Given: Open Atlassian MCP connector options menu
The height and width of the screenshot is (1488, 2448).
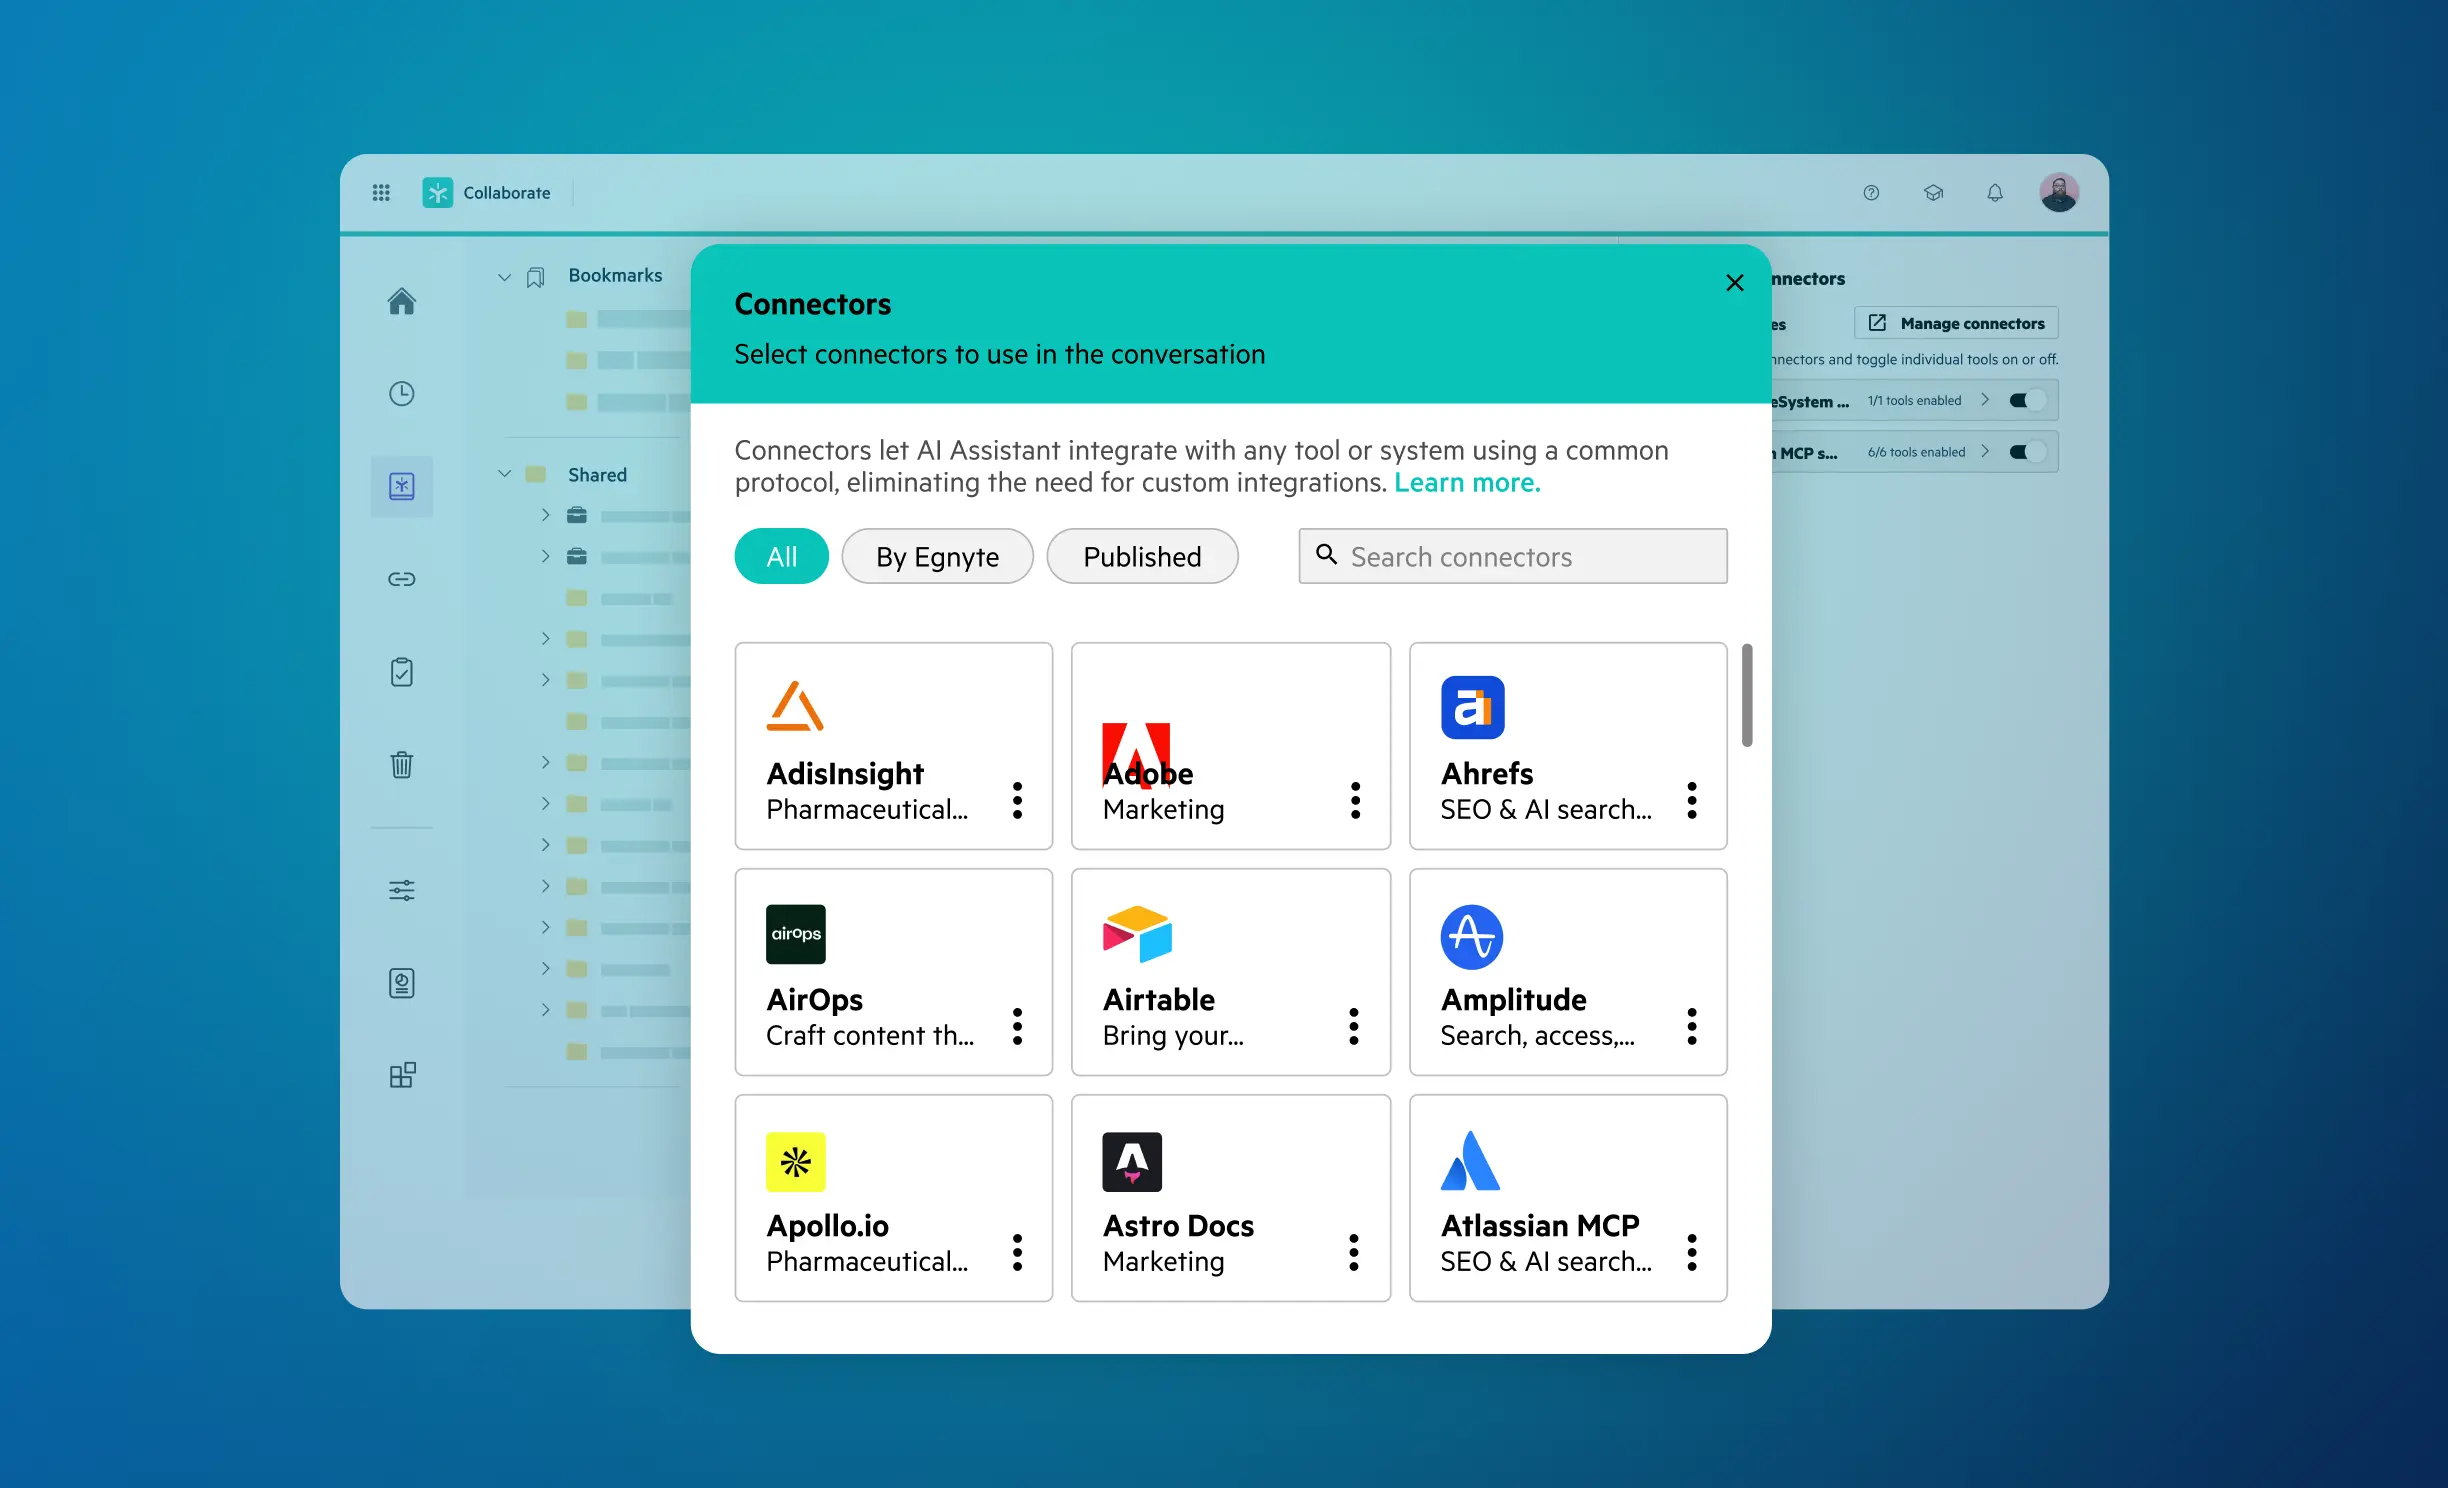Looking at the screenshot, I should [x=1692, y=1252].
